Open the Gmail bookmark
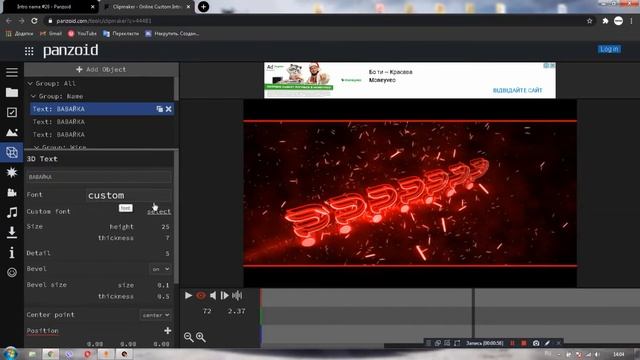This screenshot has width=640, height=360. click(x=51, y=33)
